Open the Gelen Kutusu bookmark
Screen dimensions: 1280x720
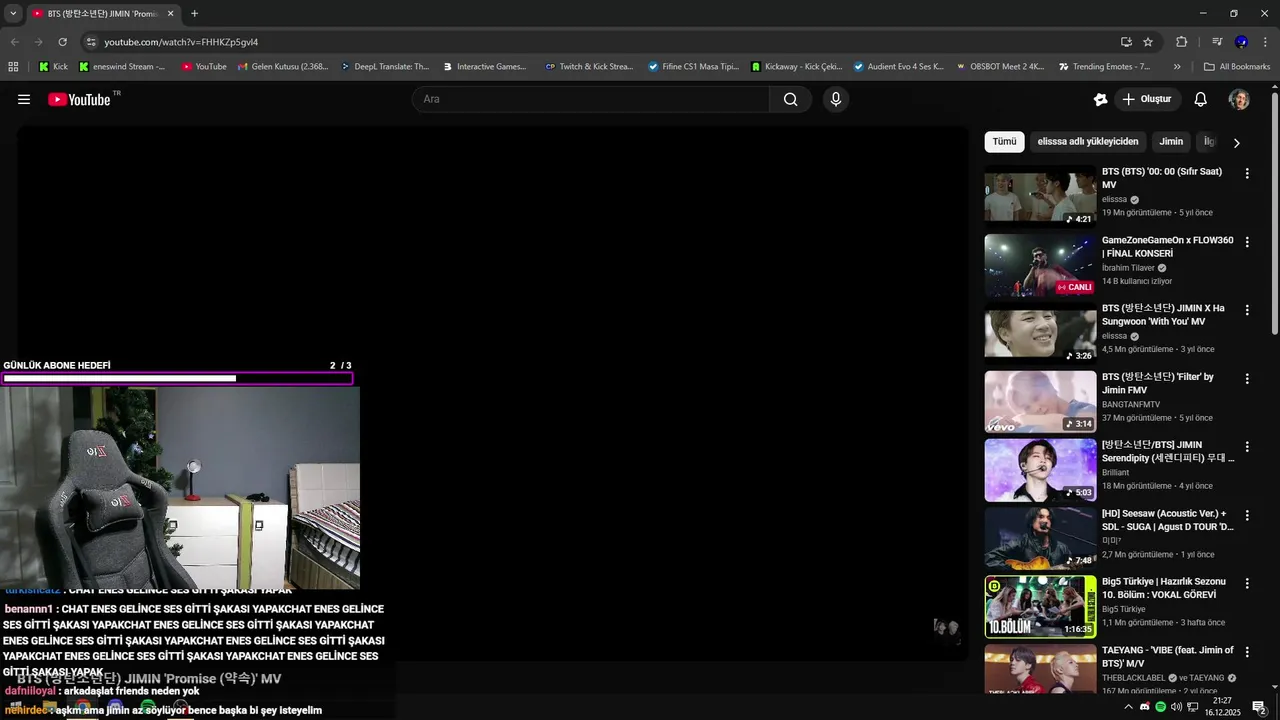(283, 67)
